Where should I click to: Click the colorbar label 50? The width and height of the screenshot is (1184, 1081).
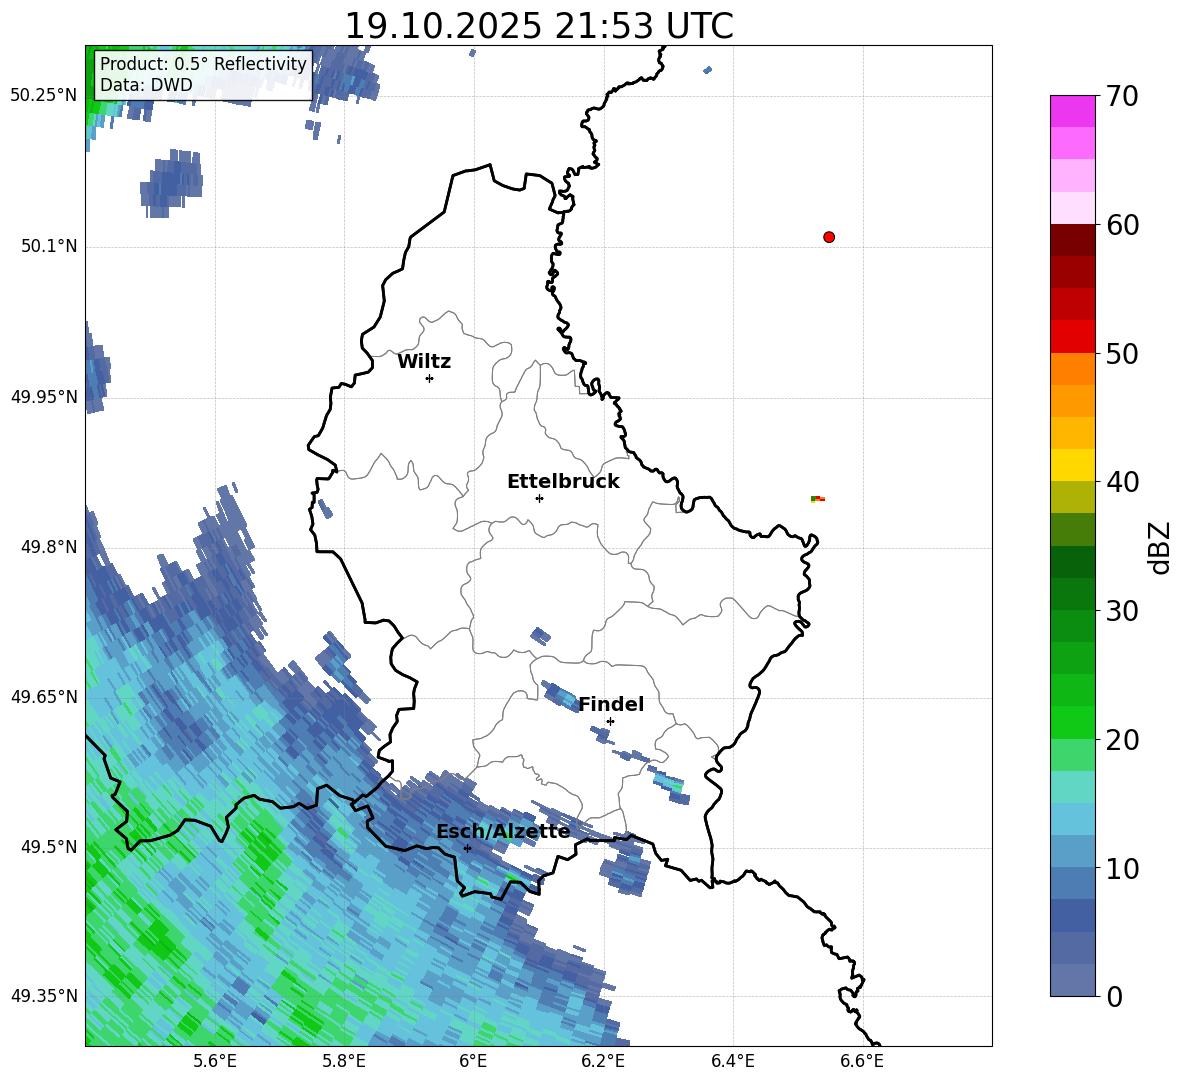[1122, 353]
